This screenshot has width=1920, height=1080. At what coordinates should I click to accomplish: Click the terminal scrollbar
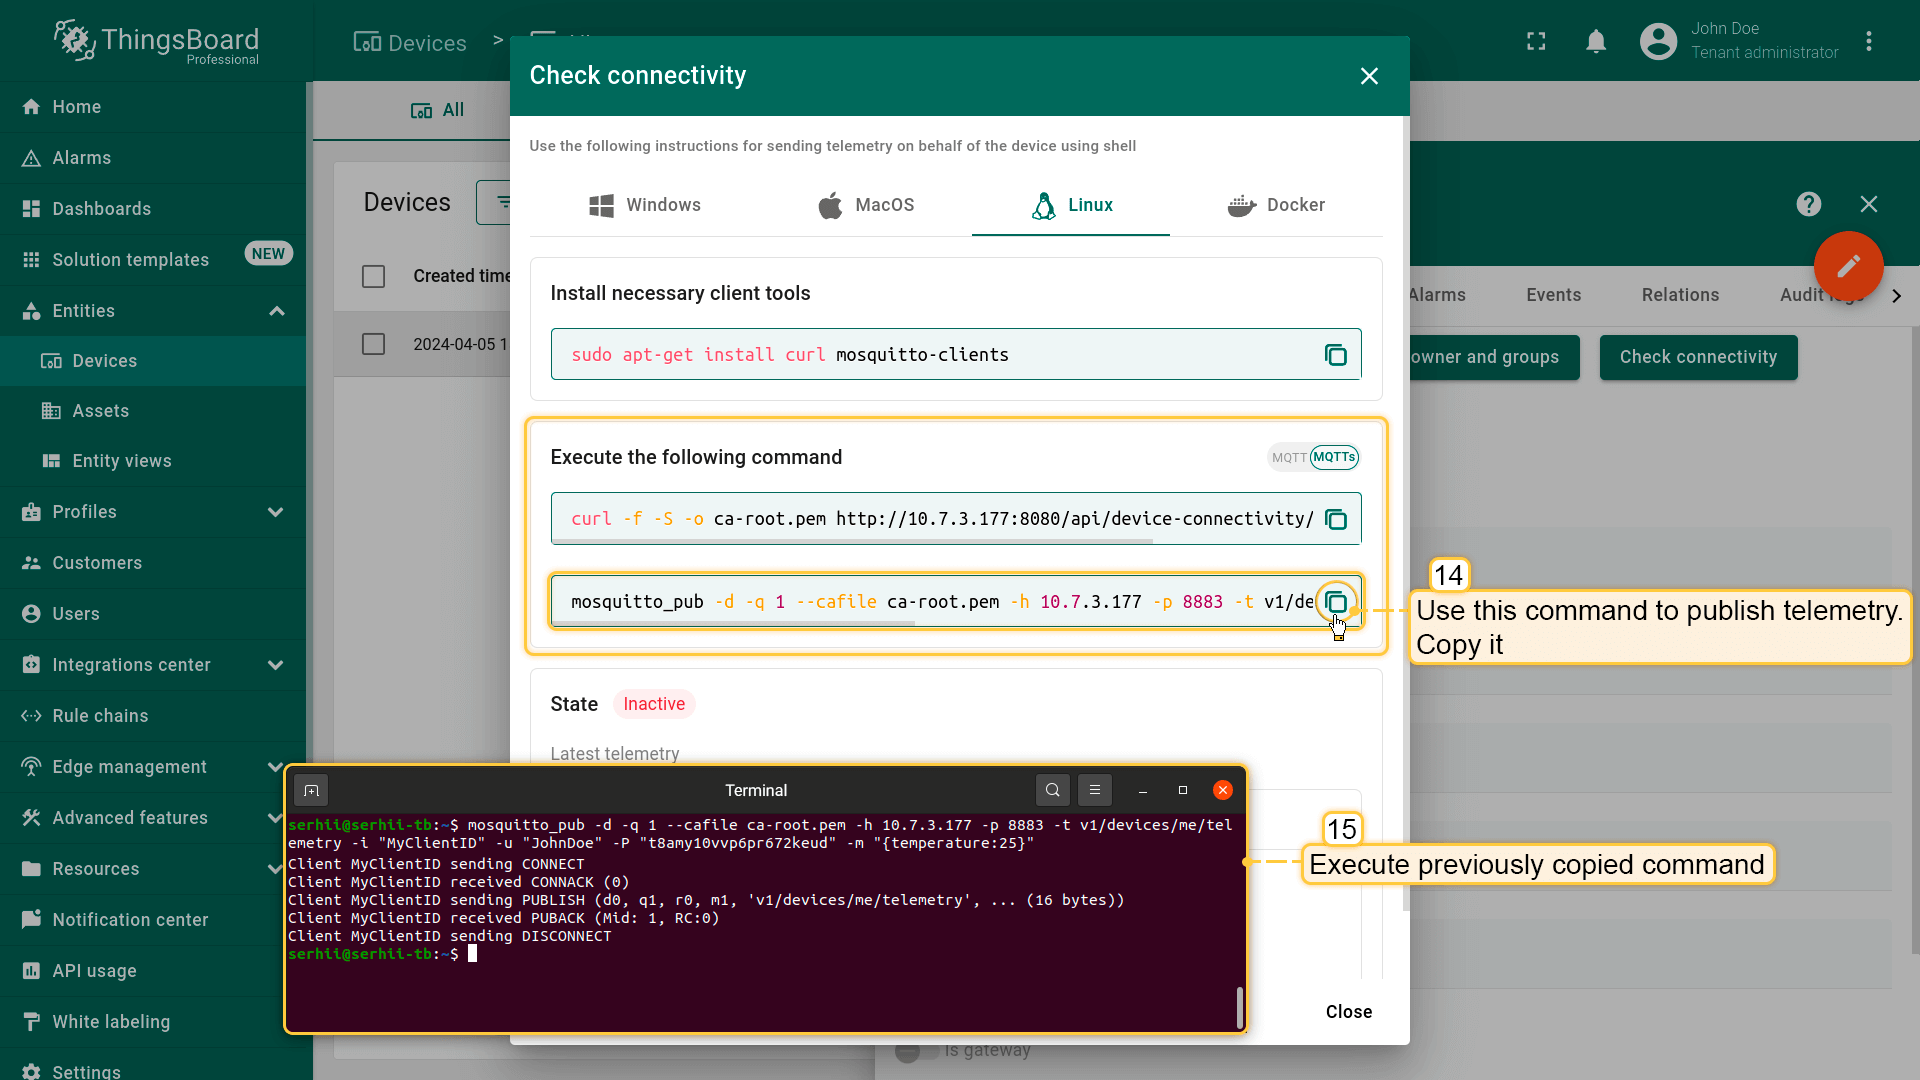[x=1239, y=1006]
